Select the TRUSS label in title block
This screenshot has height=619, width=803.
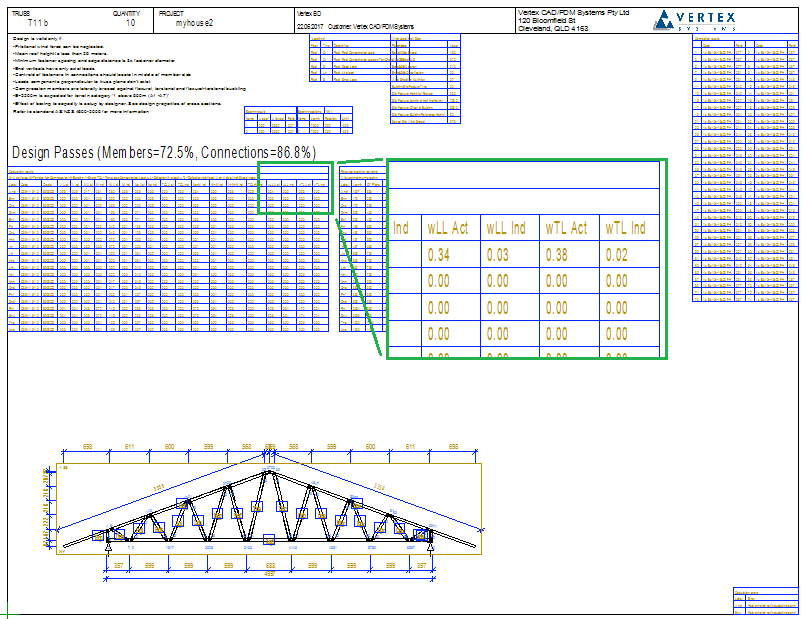21,14
